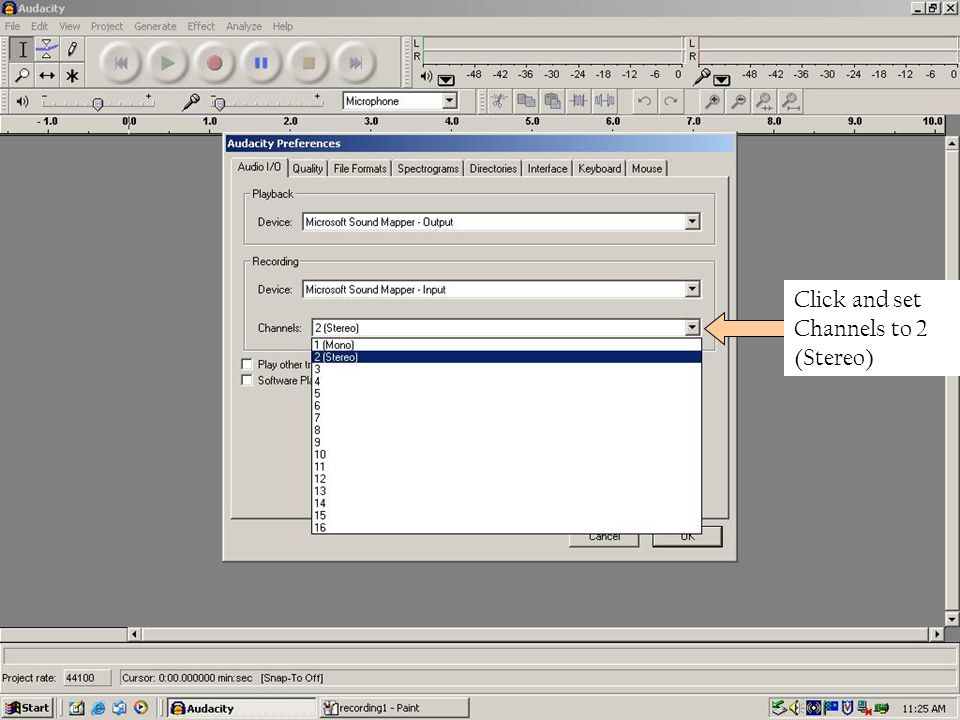Switch to the Directories tab
This screenshot has width=960, height=720.
coord(493,168)
